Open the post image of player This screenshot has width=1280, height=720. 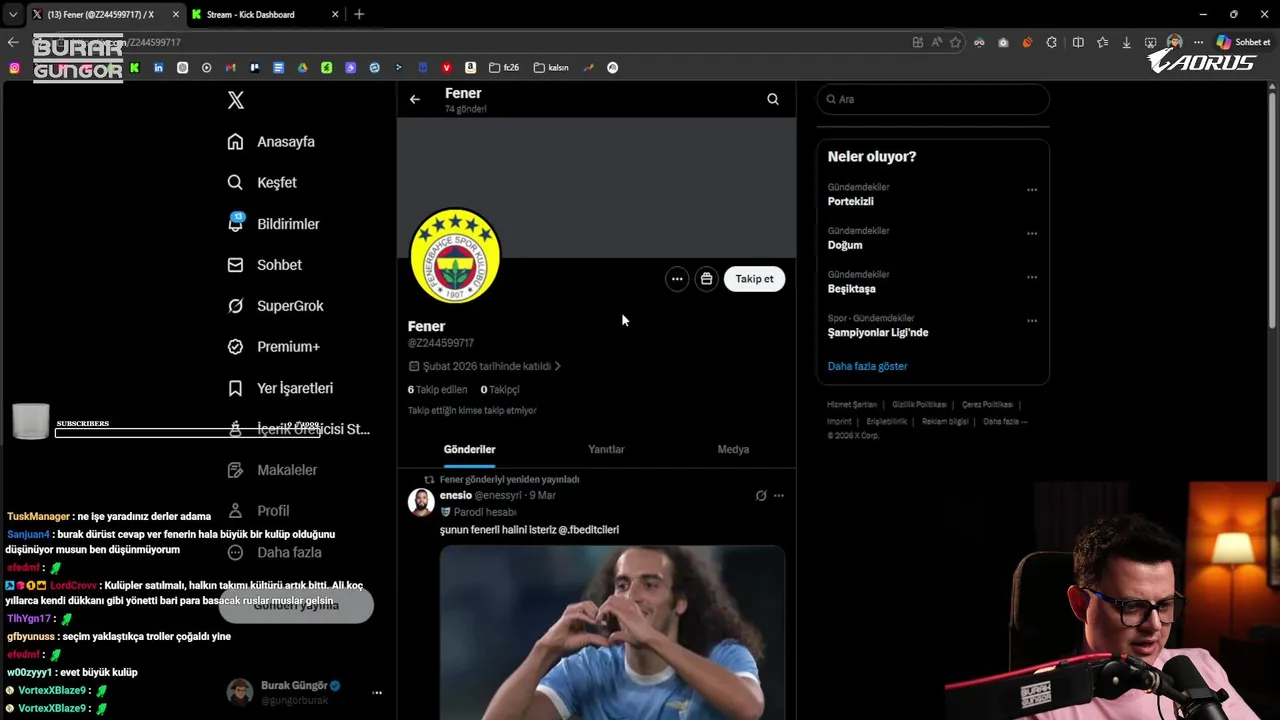coord(612,632)
